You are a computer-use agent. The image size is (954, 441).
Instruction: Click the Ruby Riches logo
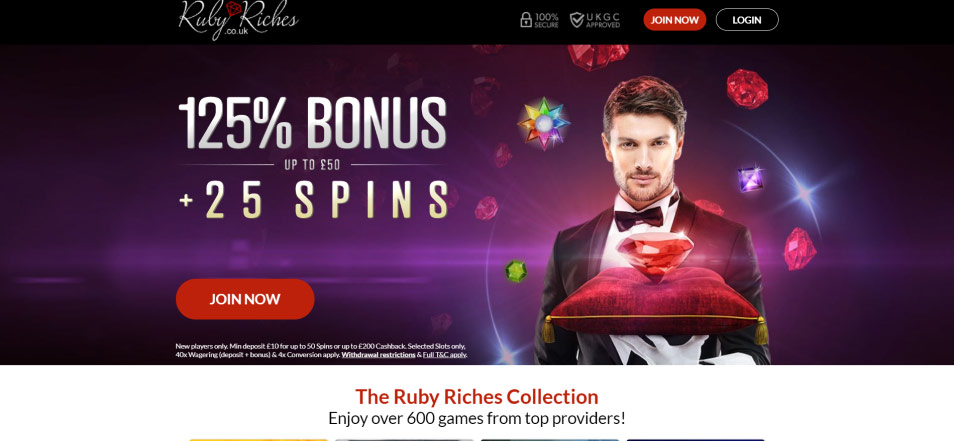(238, 20)
